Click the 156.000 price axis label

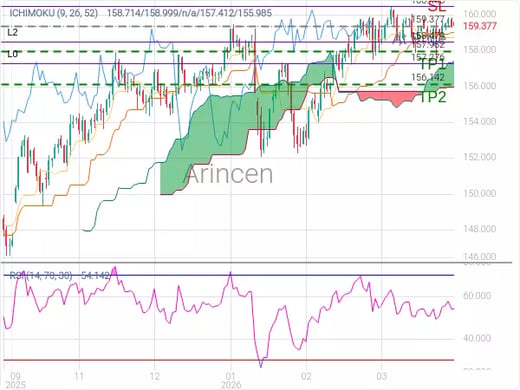[480, 86]
